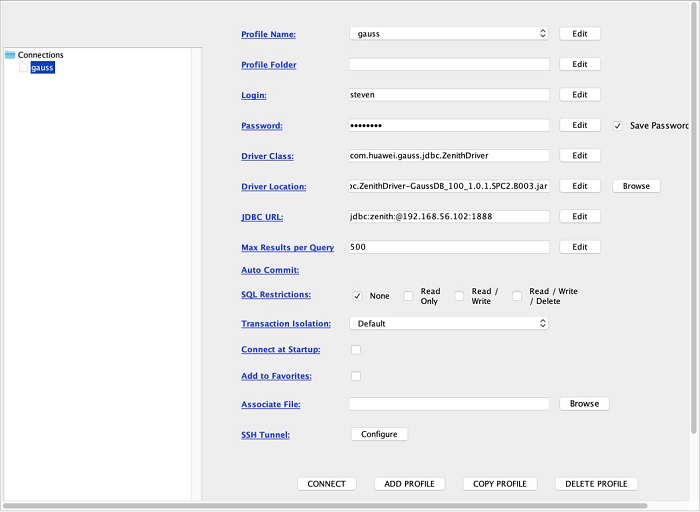Click the ADD PROFILE button

pos(409,484)
